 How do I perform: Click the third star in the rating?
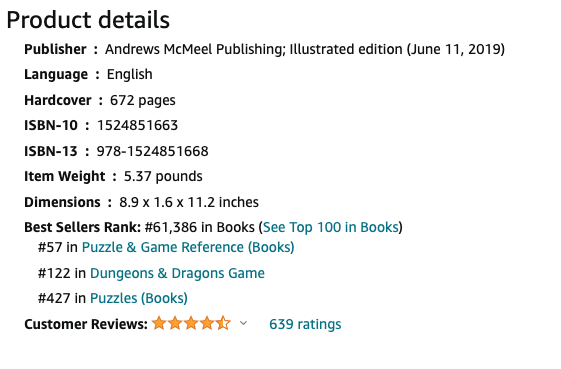click(191, 323)
